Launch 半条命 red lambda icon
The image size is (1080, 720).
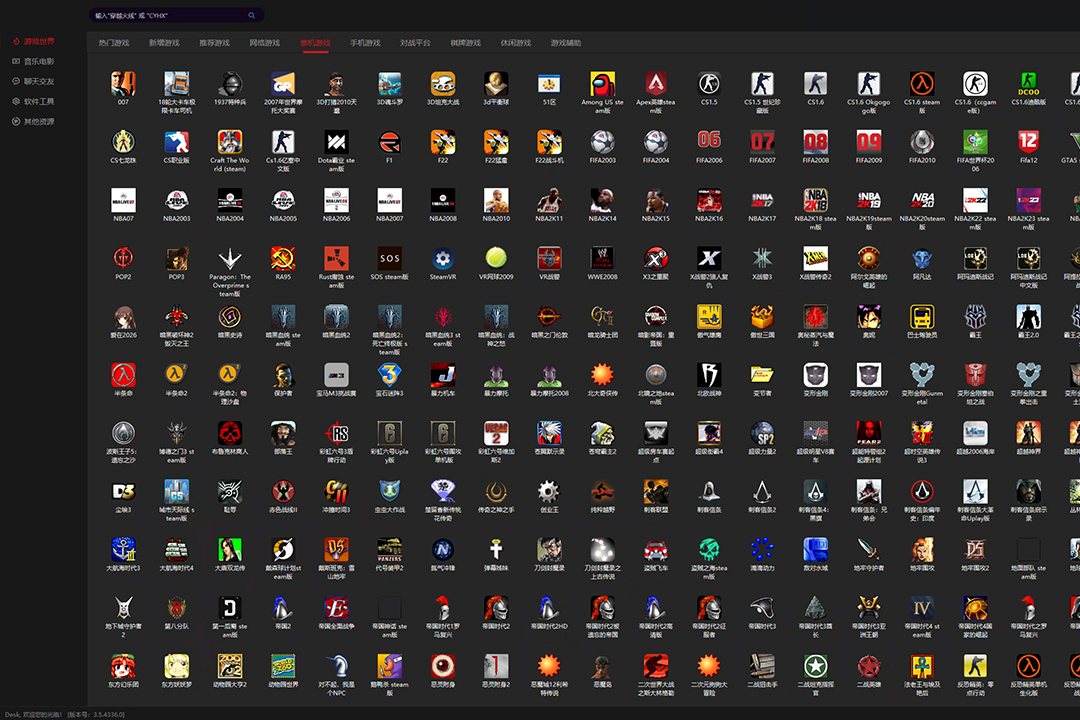(x=123, y=376)
